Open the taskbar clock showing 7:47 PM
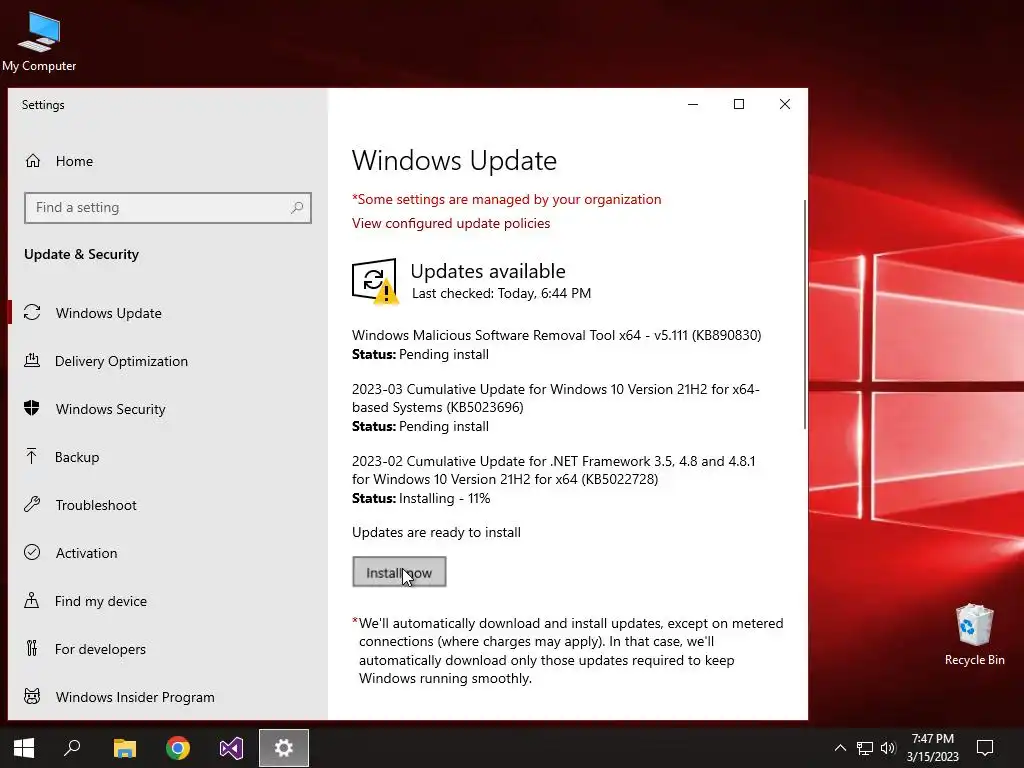1024x768 pixels. (933, 748)
